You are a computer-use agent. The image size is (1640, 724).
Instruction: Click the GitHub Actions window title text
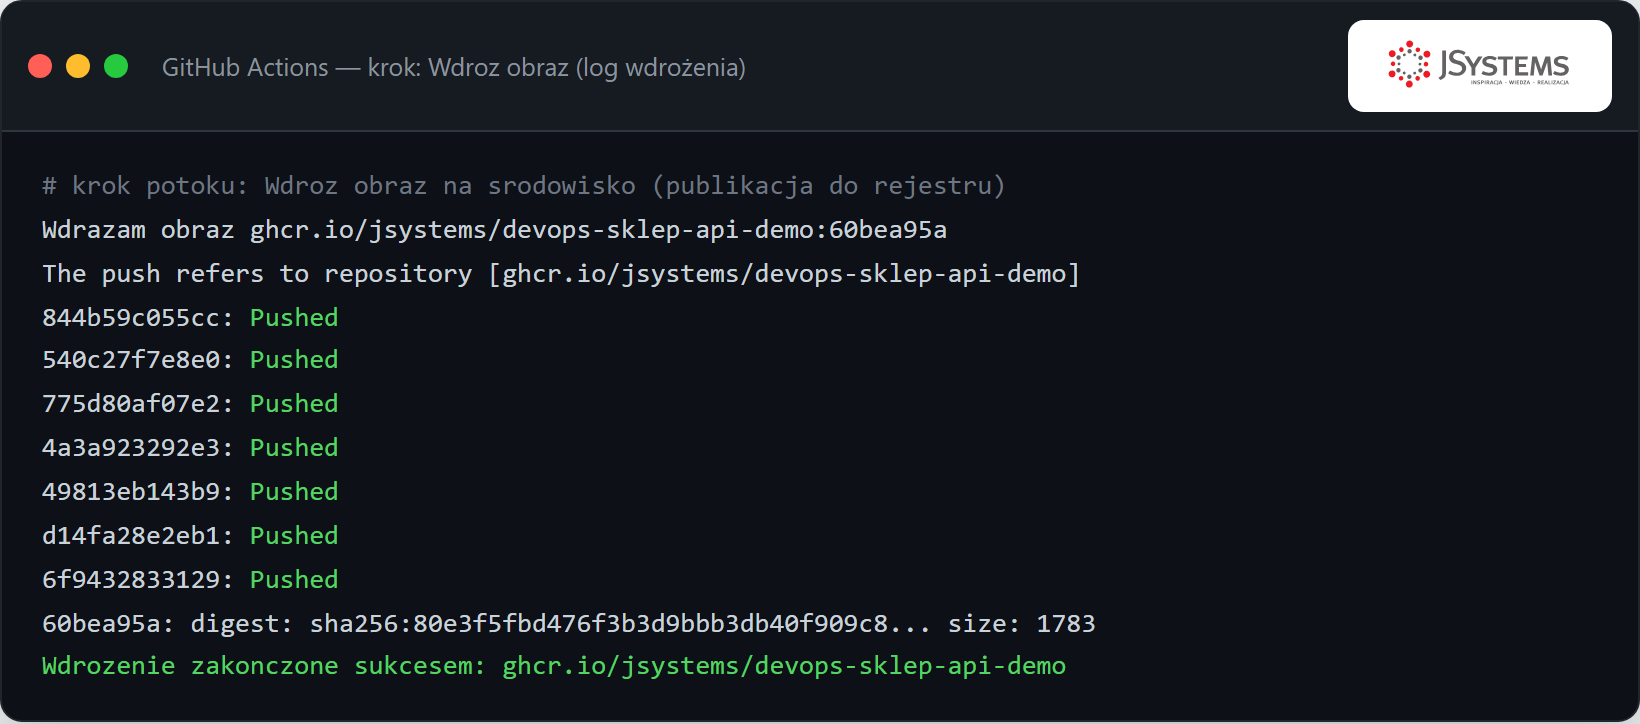(454, 68)
